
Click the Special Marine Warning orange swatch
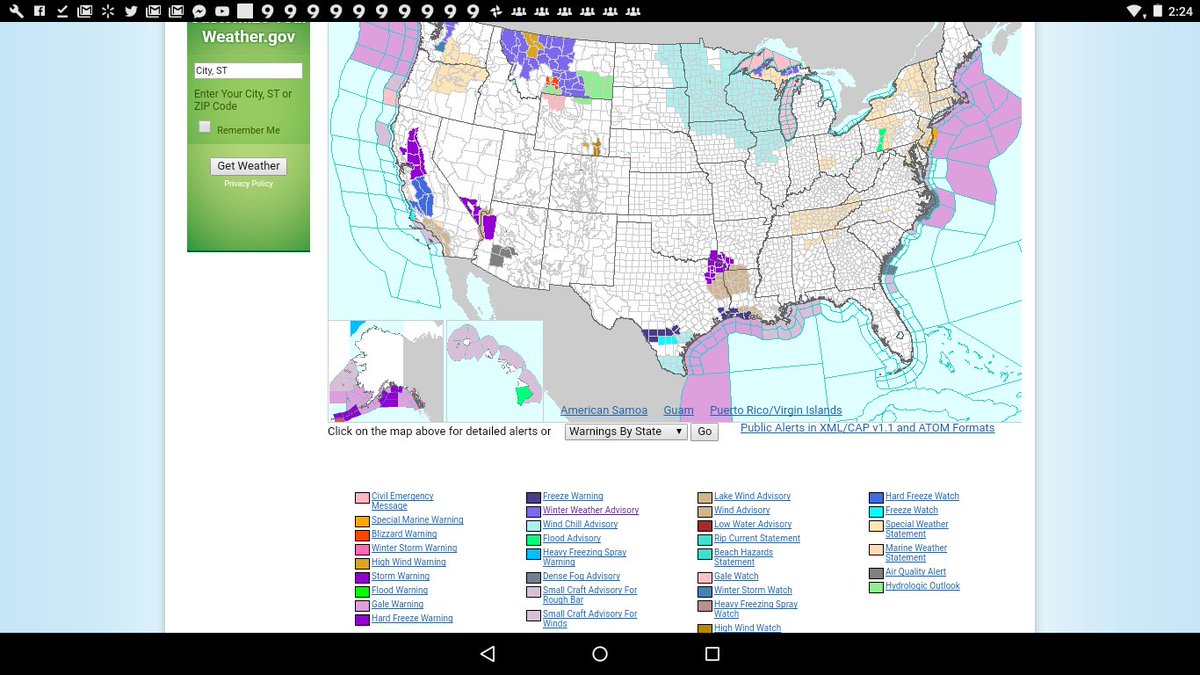[x=362, y=522]
